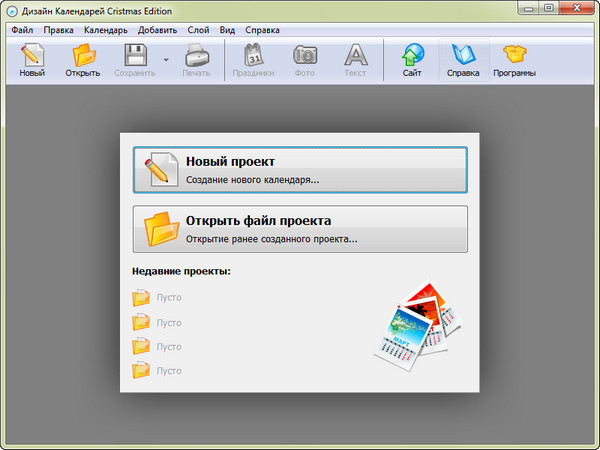Open the Файл menu

(22, 31)
